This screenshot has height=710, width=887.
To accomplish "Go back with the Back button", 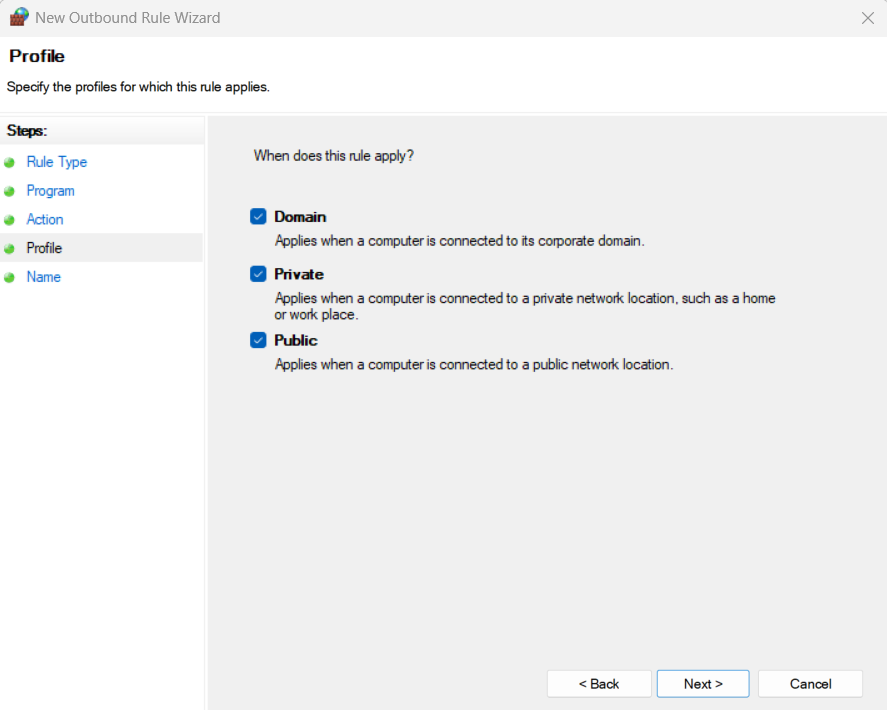I will coord(599,684).
